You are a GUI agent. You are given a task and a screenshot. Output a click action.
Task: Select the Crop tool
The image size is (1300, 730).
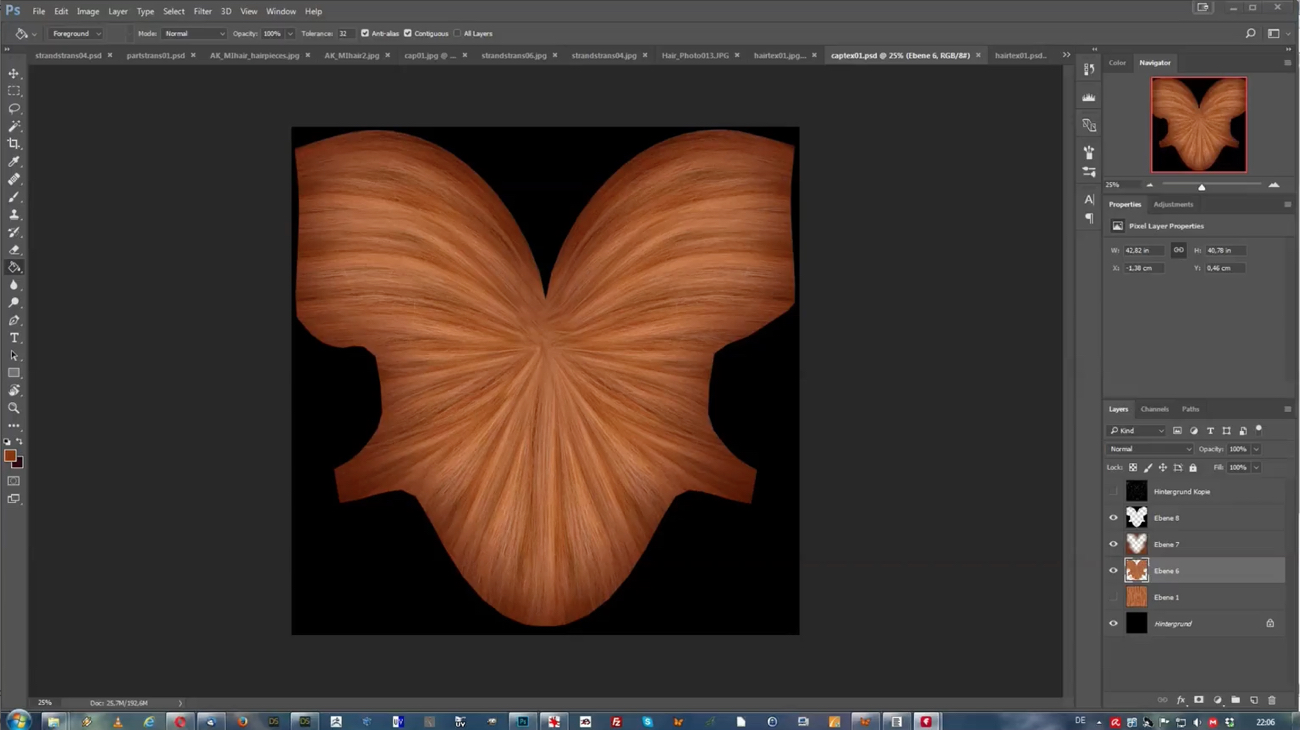[x=14, y=143]
